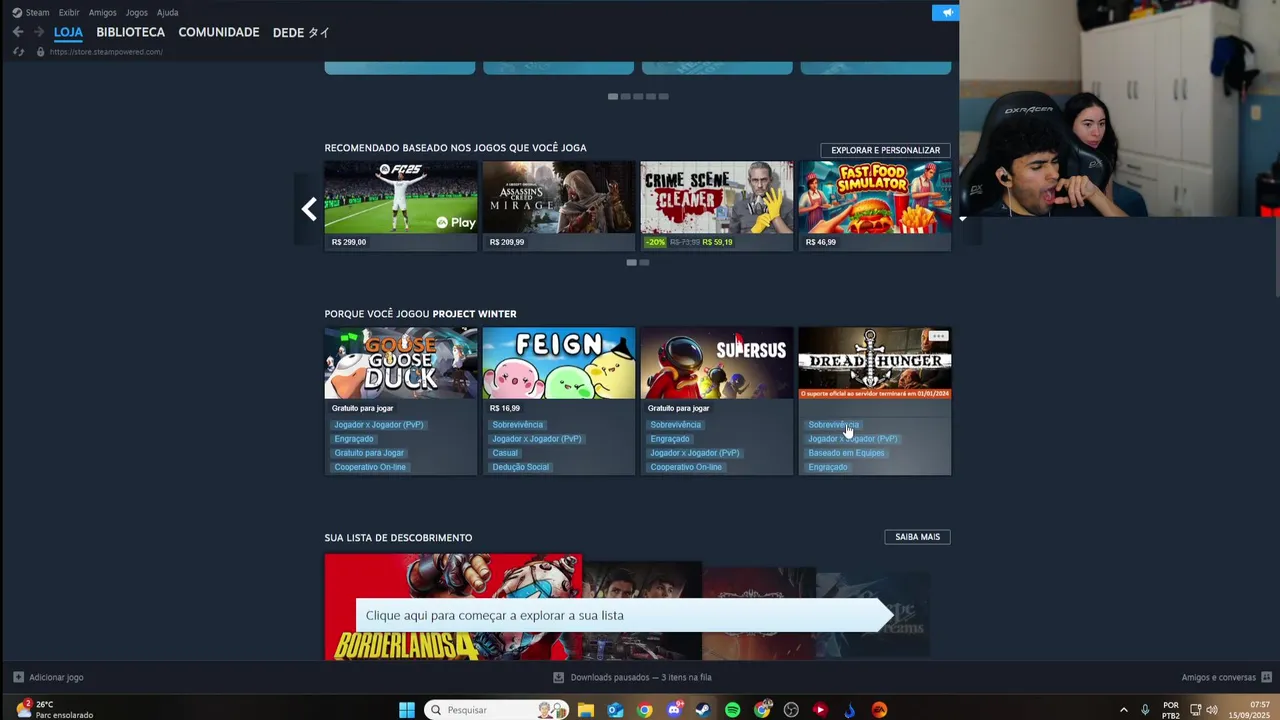Show hidden tray icons chevron
This screenshot has height=720, width=1280.
(x=1123, y=710)
